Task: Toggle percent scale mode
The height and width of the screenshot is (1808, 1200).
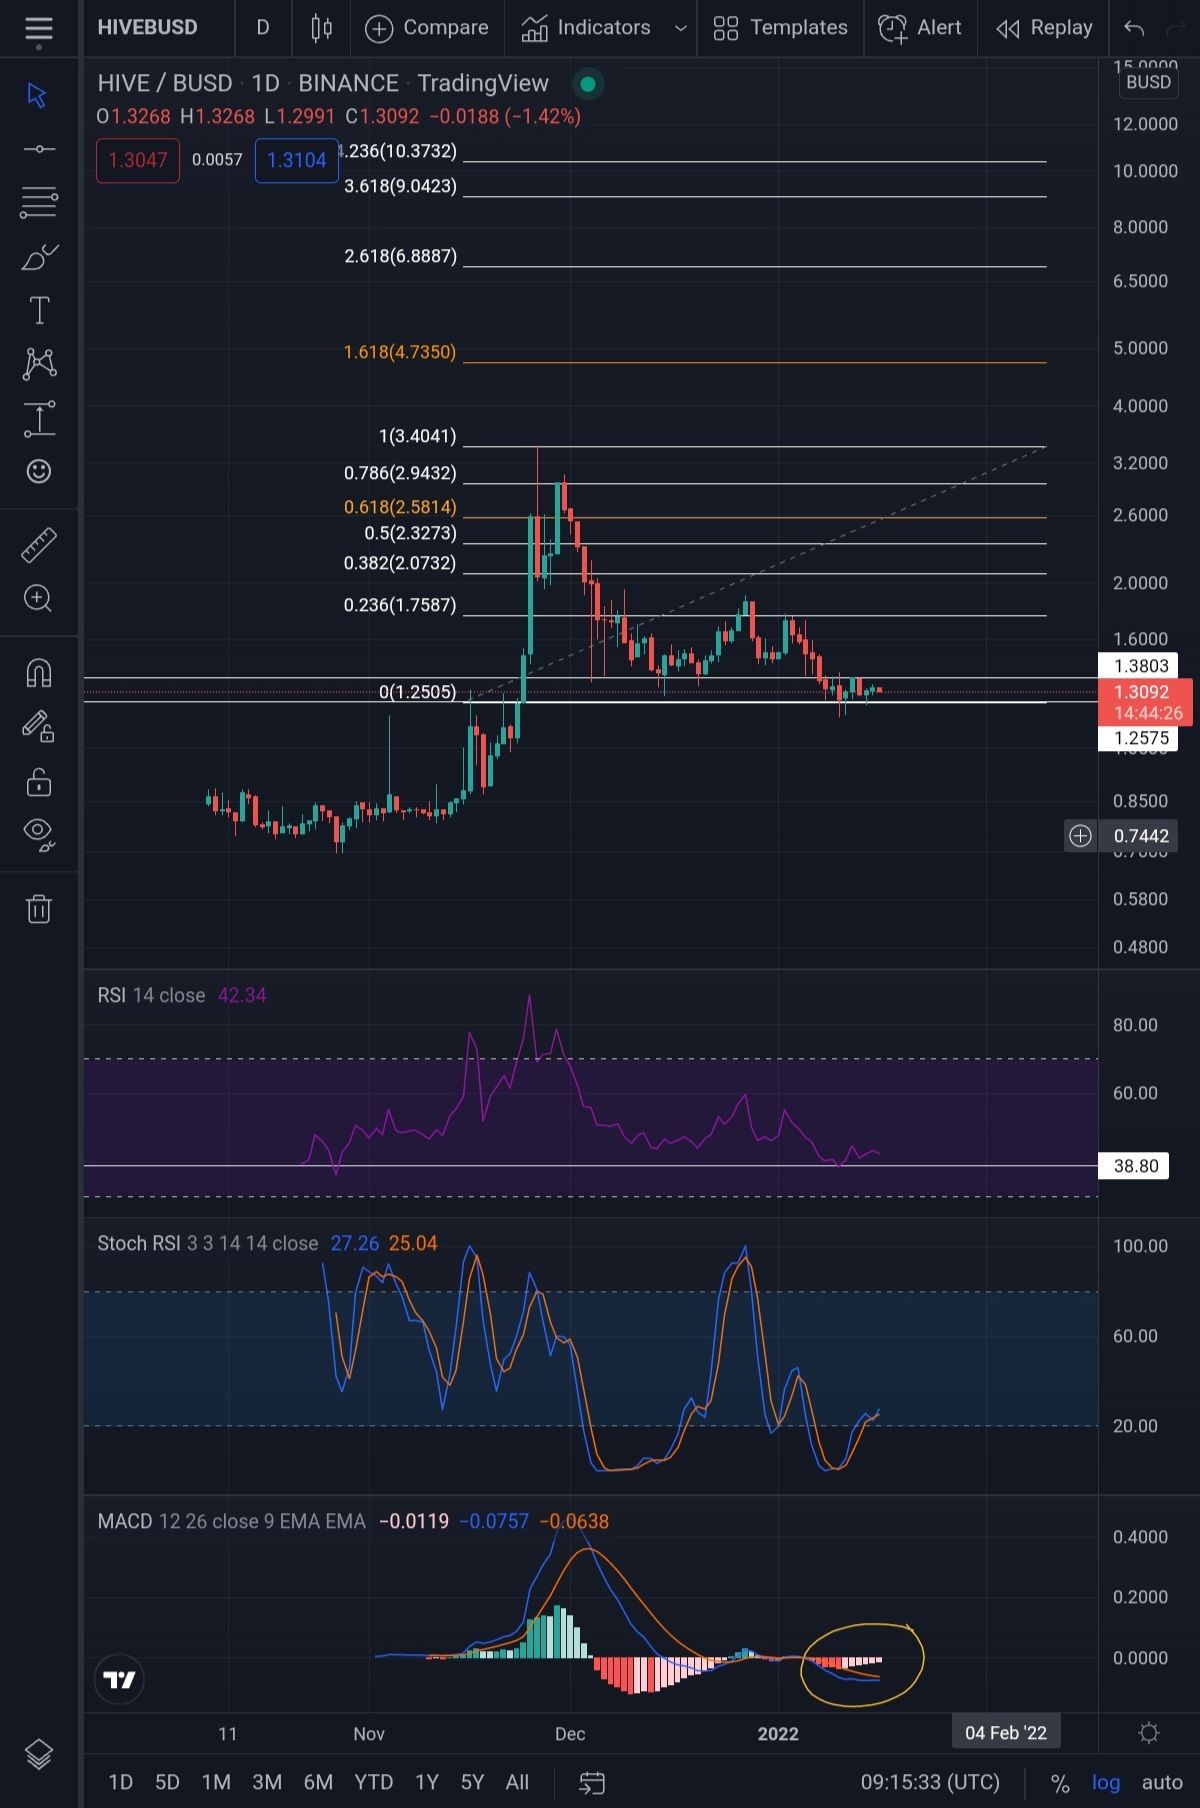Action: click(1060, 1782)
